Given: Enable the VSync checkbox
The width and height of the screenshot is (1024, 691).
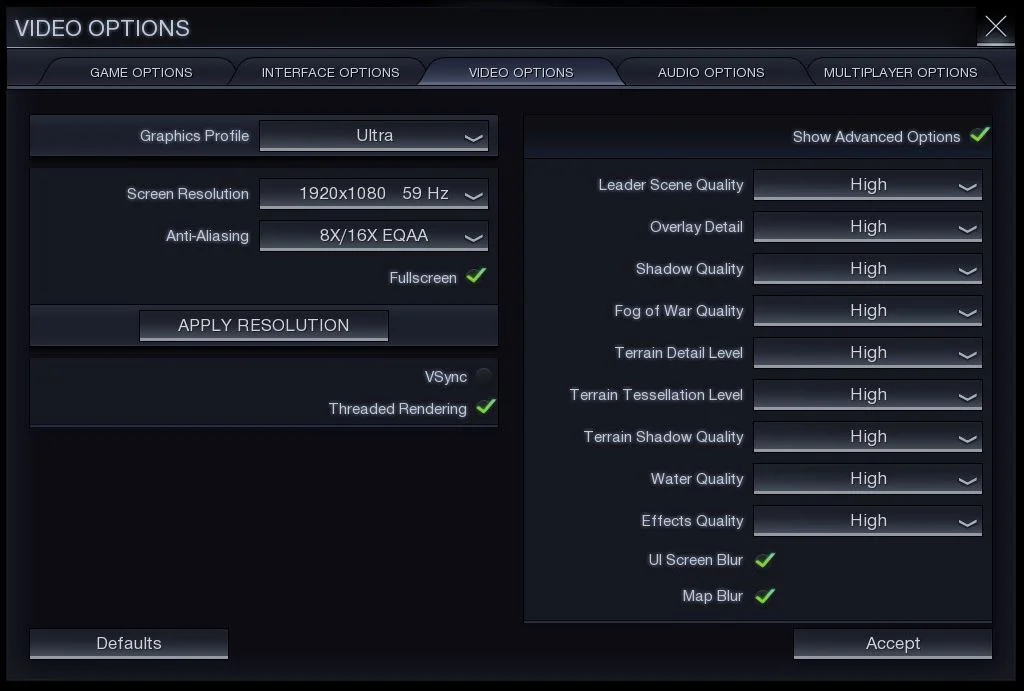Looking at the screenshot, I should coord(484,376).
